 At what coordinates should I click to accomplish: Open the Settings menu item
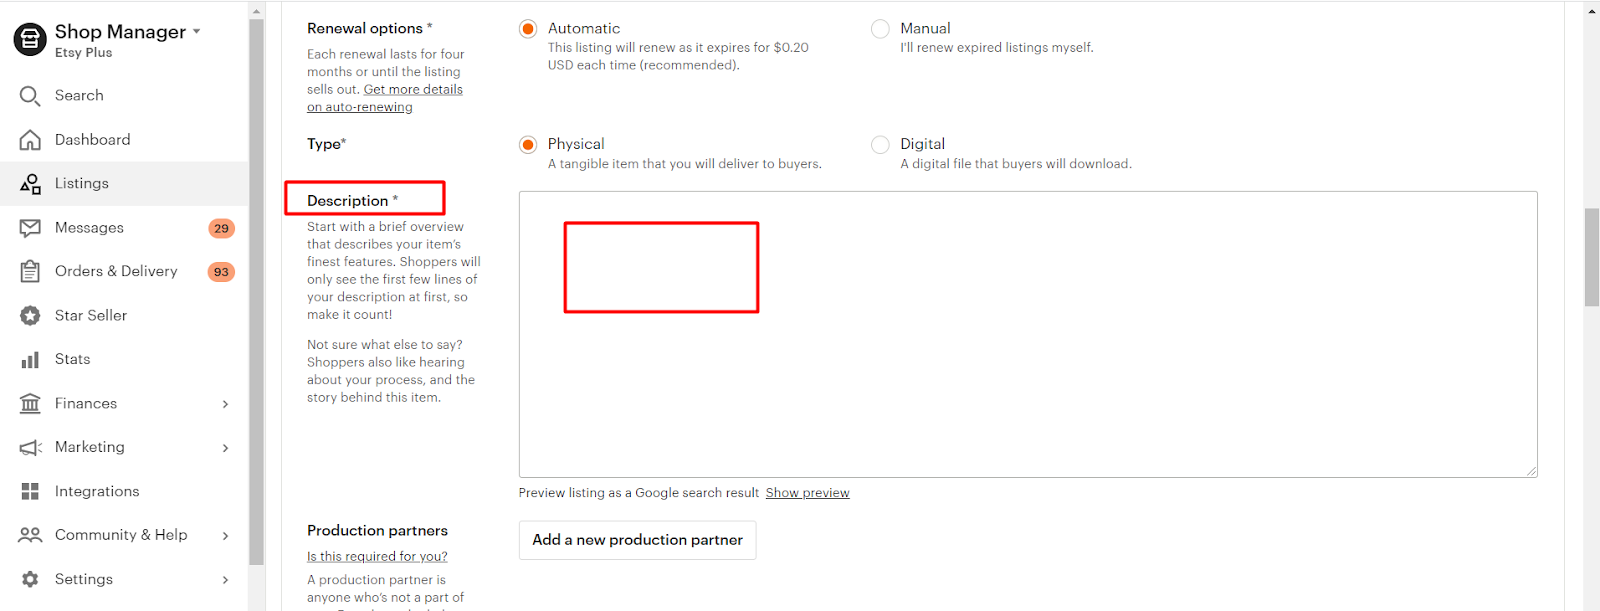84,579
